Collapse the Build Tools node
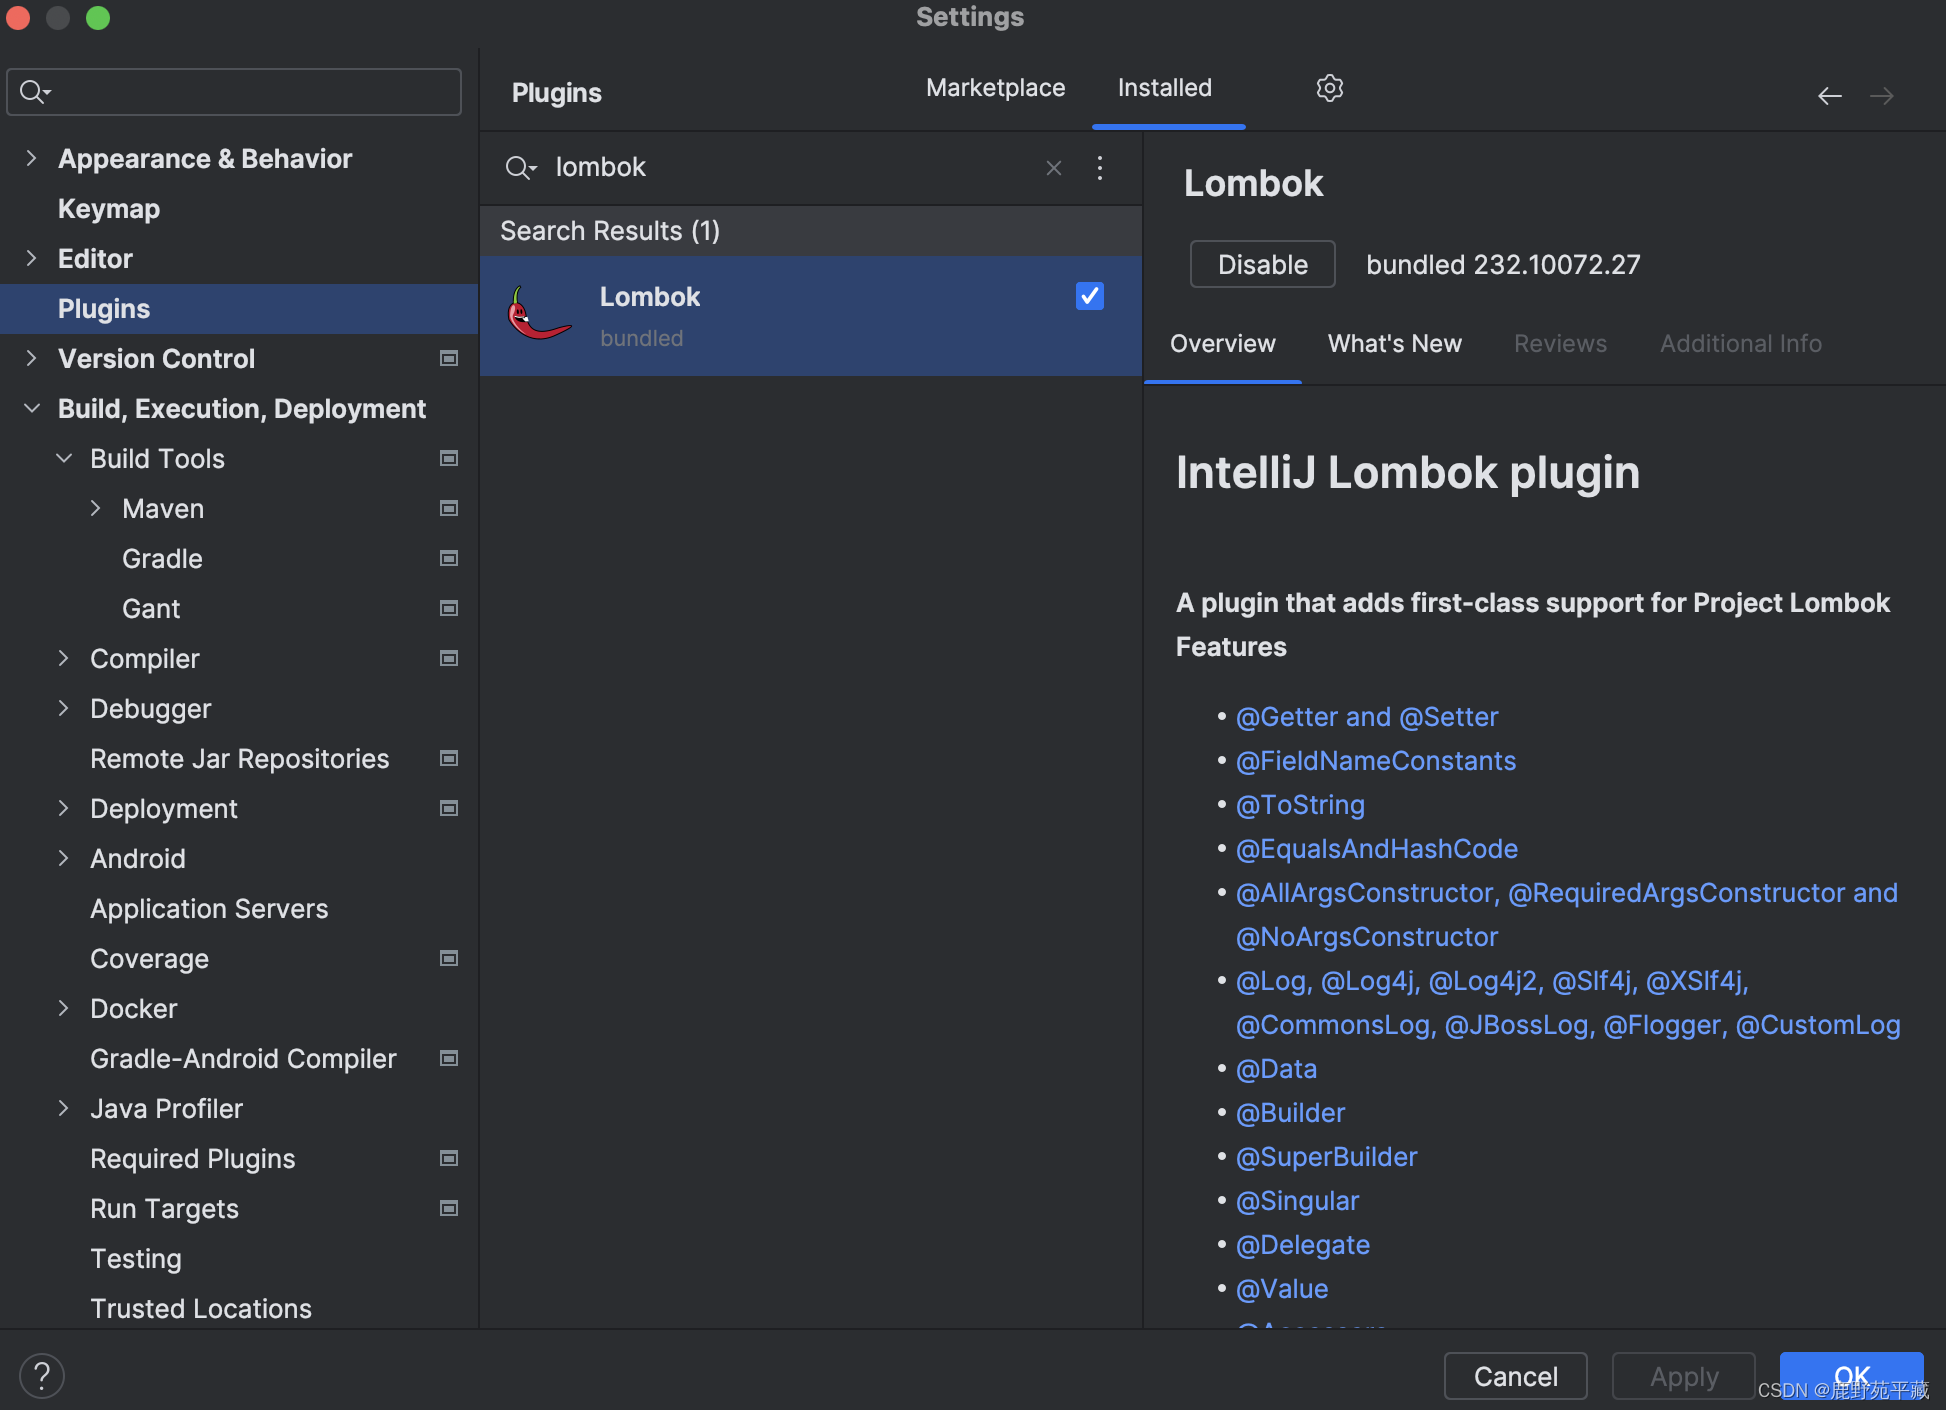Image resolution: width=1946 pixels, height=1410 pixels. click(x=64, y=458)
